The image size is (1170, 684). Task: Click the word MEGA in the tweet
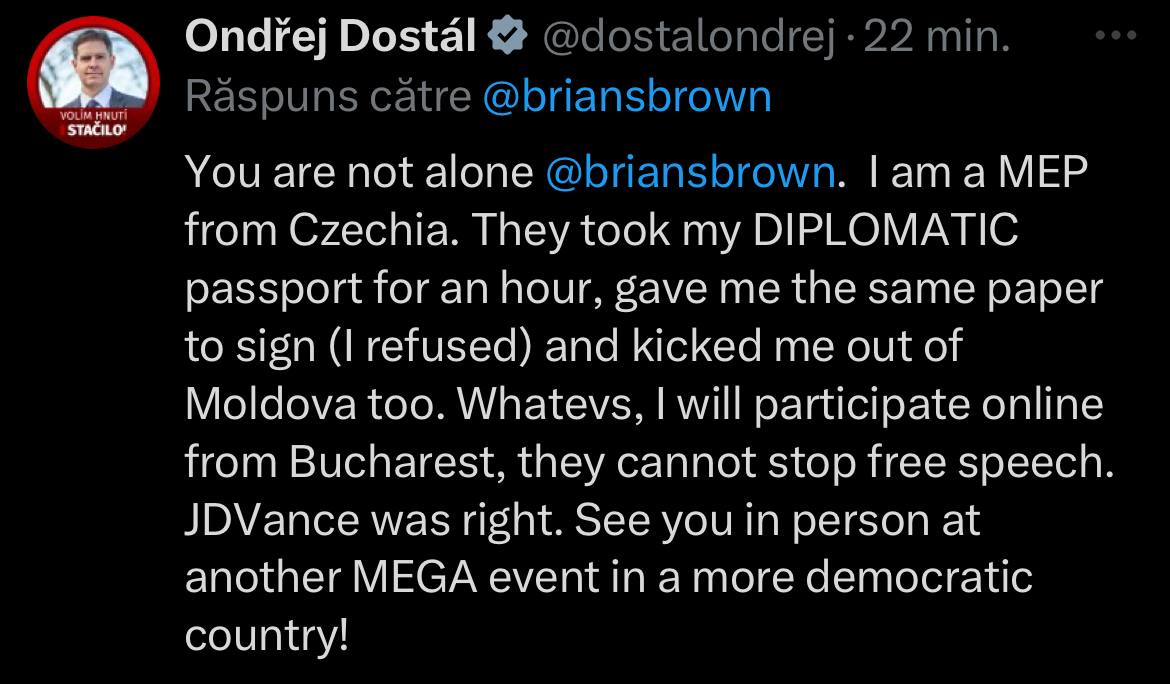point(415,577)
